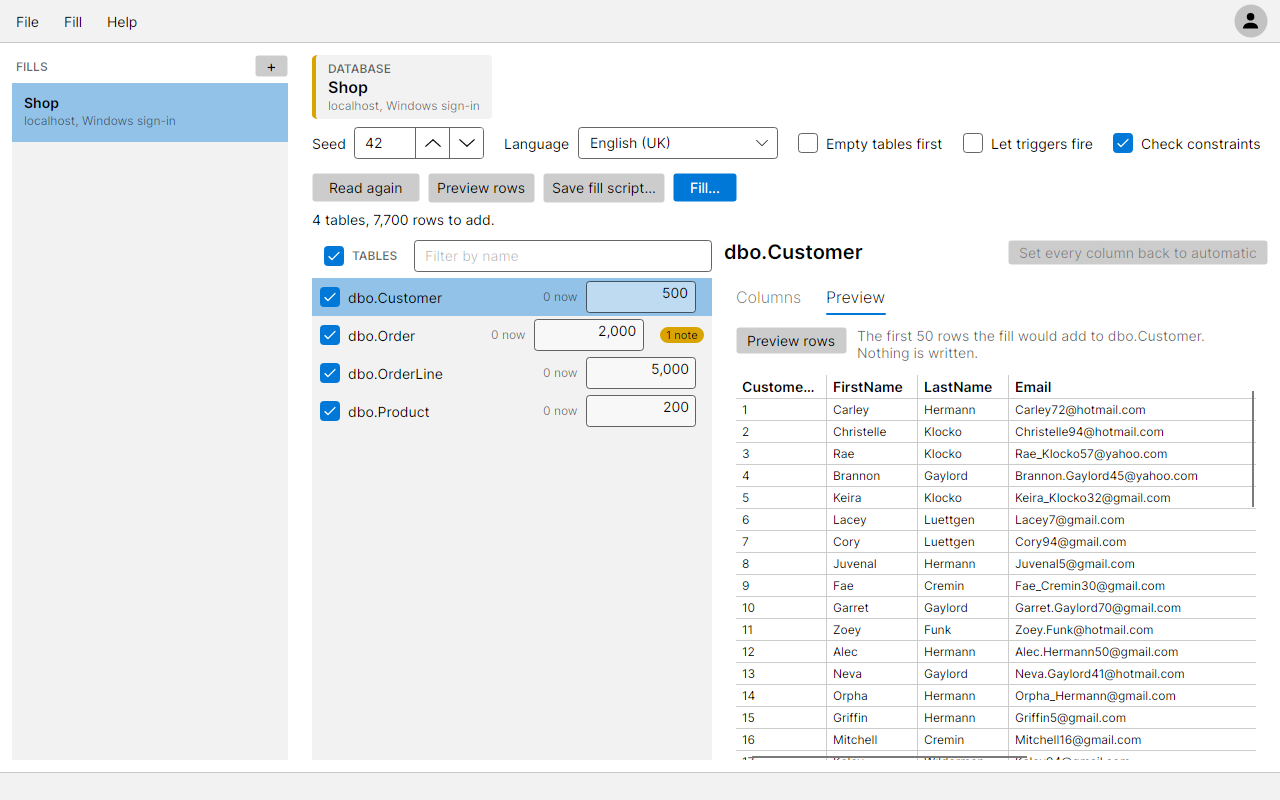This screenshot has width=1280, height=800.
Task: Click Preview rows button in Preview tab
Action: (x=791, y=341)
